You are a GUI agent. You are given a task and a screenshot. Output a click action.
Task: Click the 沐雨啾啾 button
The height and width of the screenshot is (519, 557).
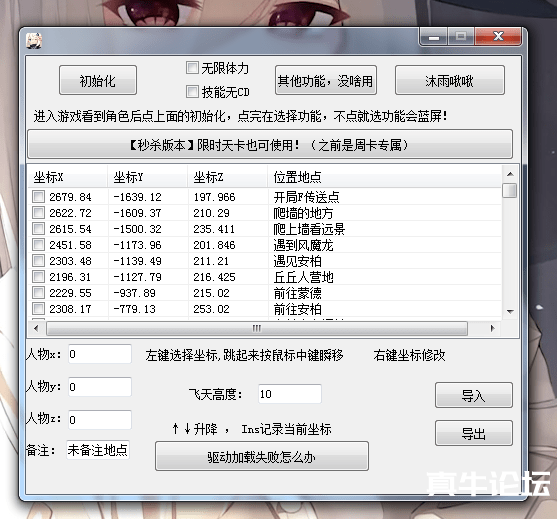click(450, 80)
